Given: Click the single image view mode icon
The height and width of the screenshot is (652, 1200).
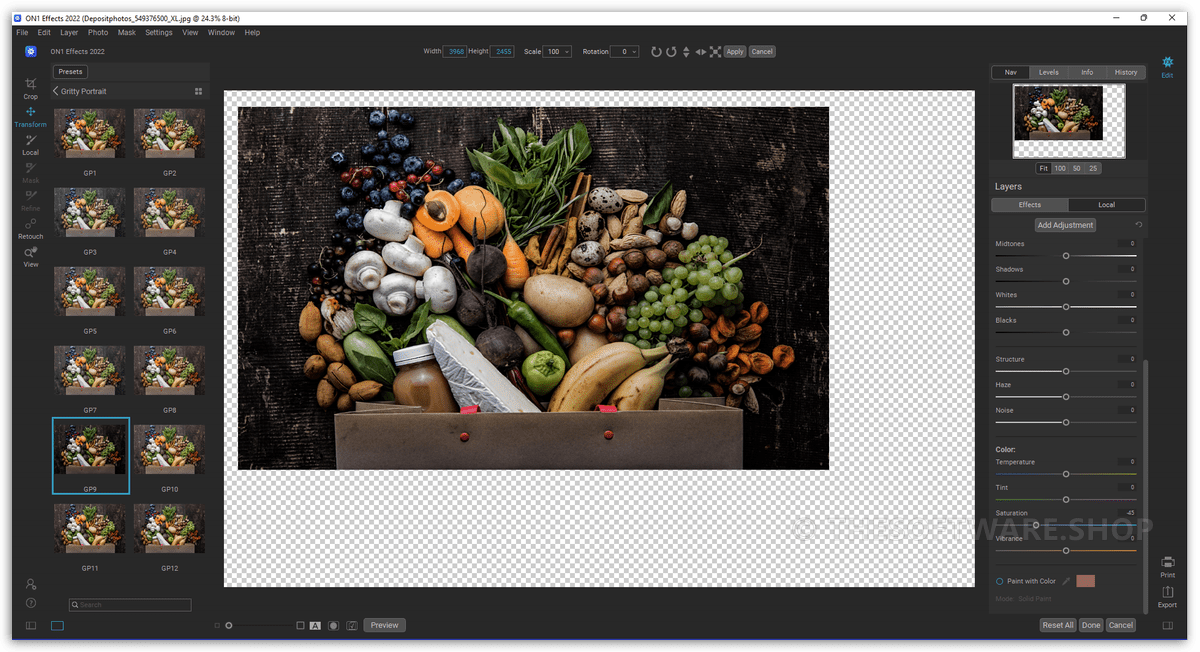Looking at the screenshot, I should tap(57, 625).
